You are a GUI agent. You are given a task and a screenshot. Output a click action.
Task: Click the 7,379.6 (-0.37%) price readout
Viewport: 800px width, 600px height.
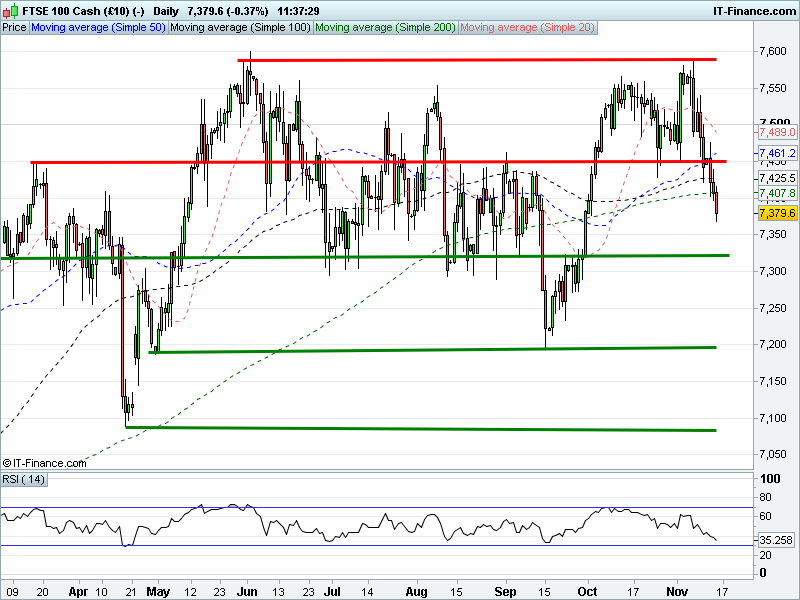point(228,11)
